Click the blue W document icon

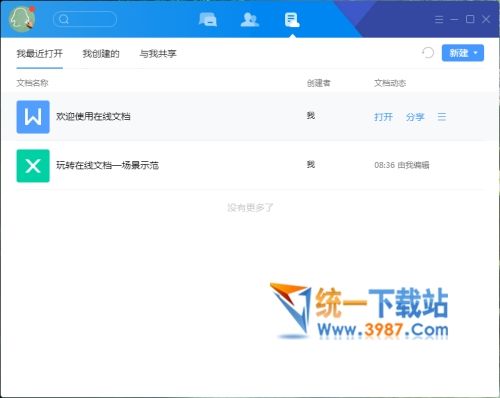point(33,117)
